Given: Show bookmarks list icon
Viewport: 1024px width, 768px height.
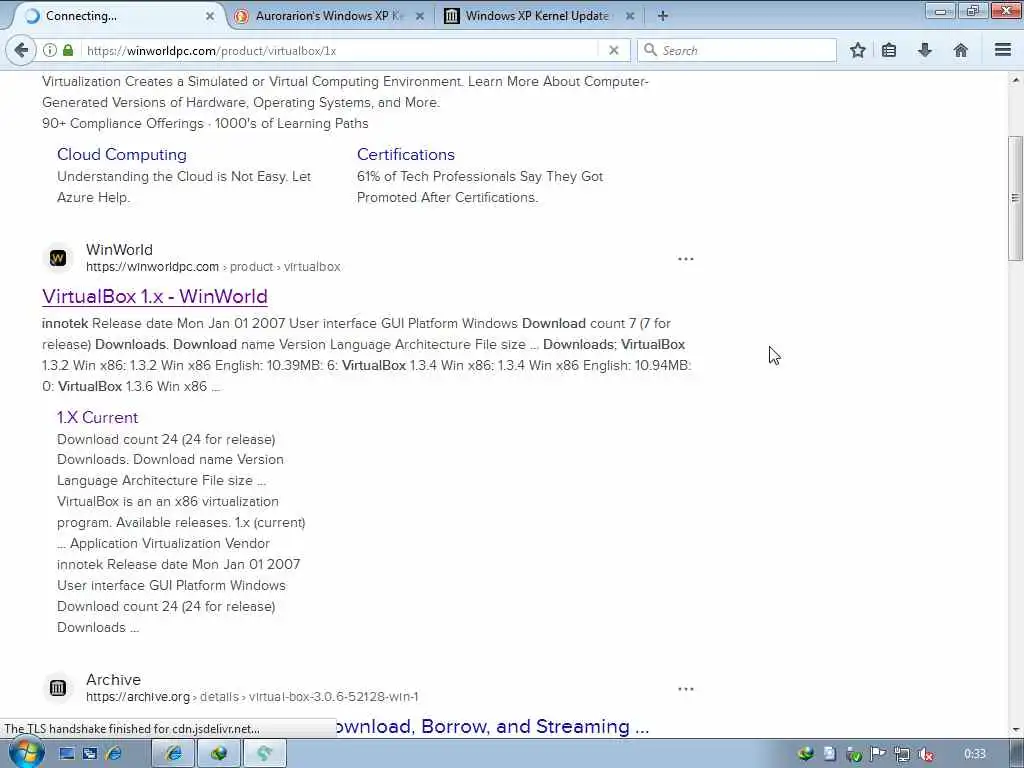Looking at the screenshot, I should (889, 50).
